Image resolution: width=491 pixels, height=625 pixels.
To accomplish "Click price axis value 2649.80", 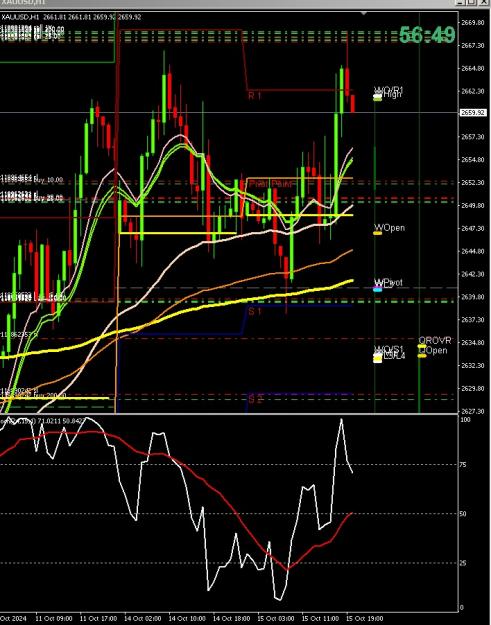I will pyautogui.click(x=473, y=205).
